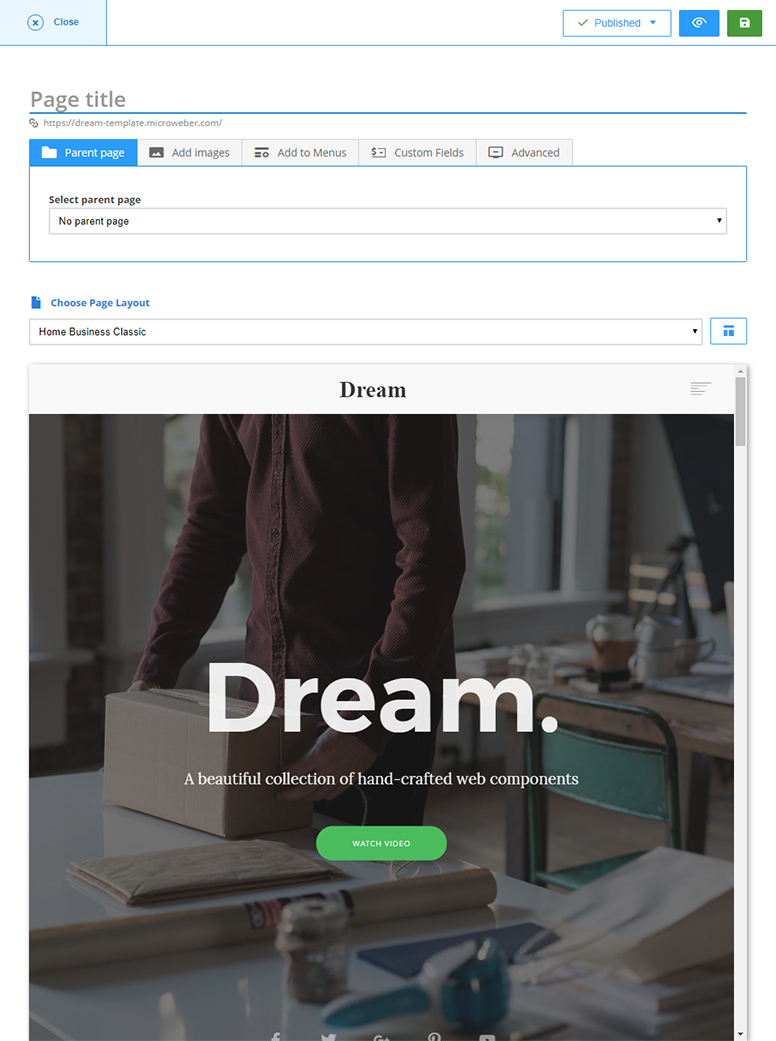The height and width of the screenshot is (1041, 776).
Task: Switch to the Add to Menus tab
Action: tap(300, 153)
